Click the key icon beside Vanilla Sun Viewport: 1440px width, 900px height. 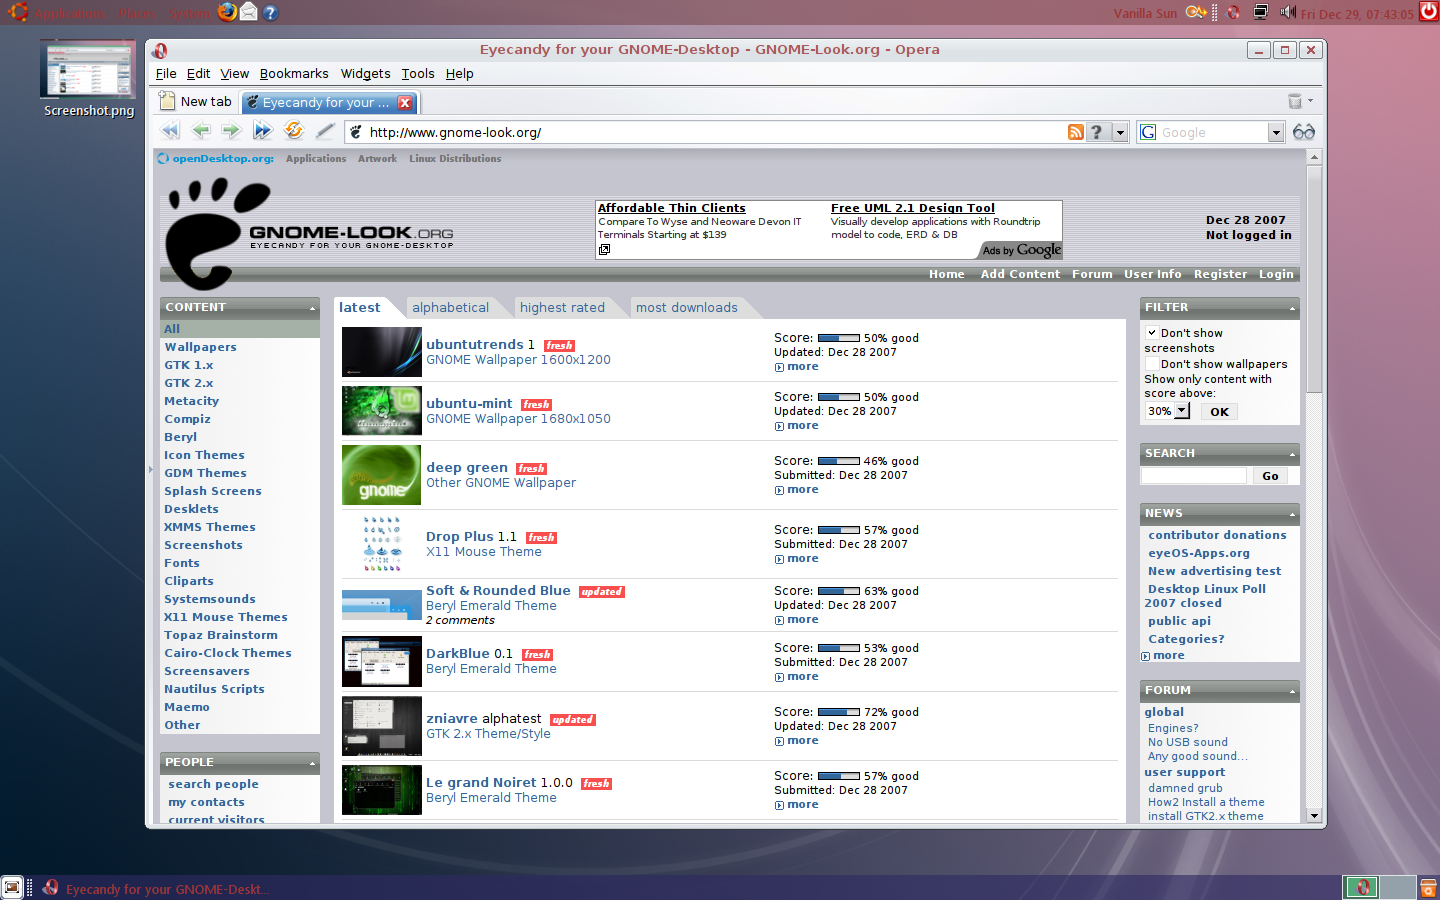click(1196, 12)
